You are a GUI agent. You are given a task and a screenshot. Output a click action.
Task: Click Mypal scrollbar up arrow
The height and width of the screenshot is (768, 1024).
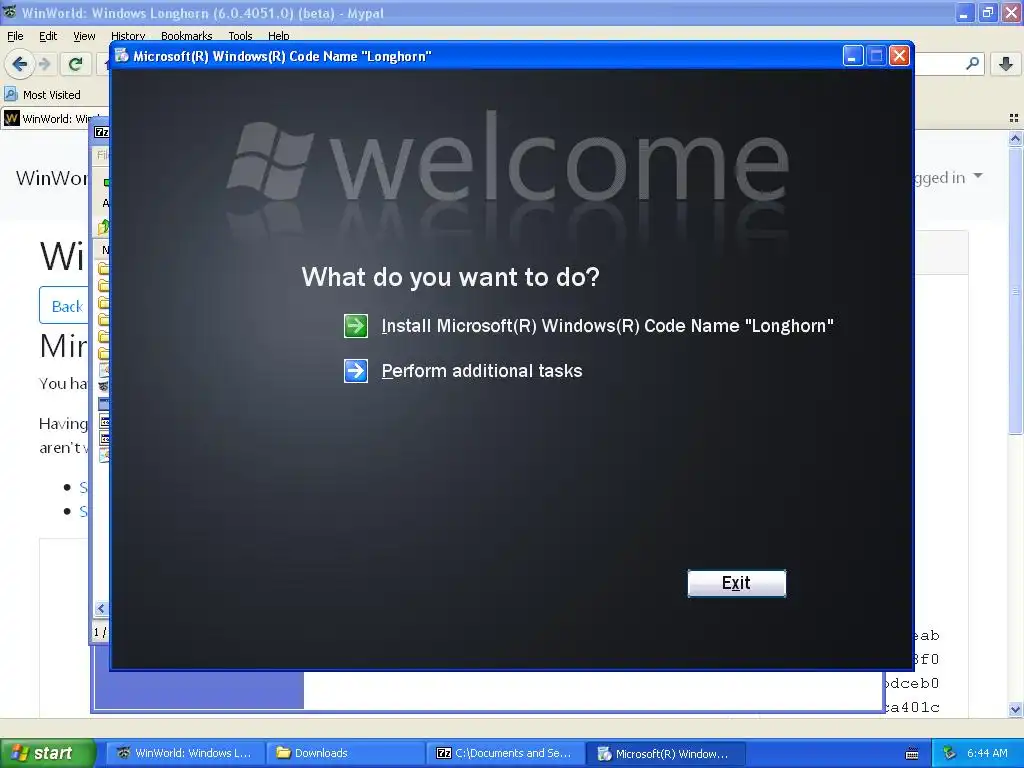coord(1015,138)
